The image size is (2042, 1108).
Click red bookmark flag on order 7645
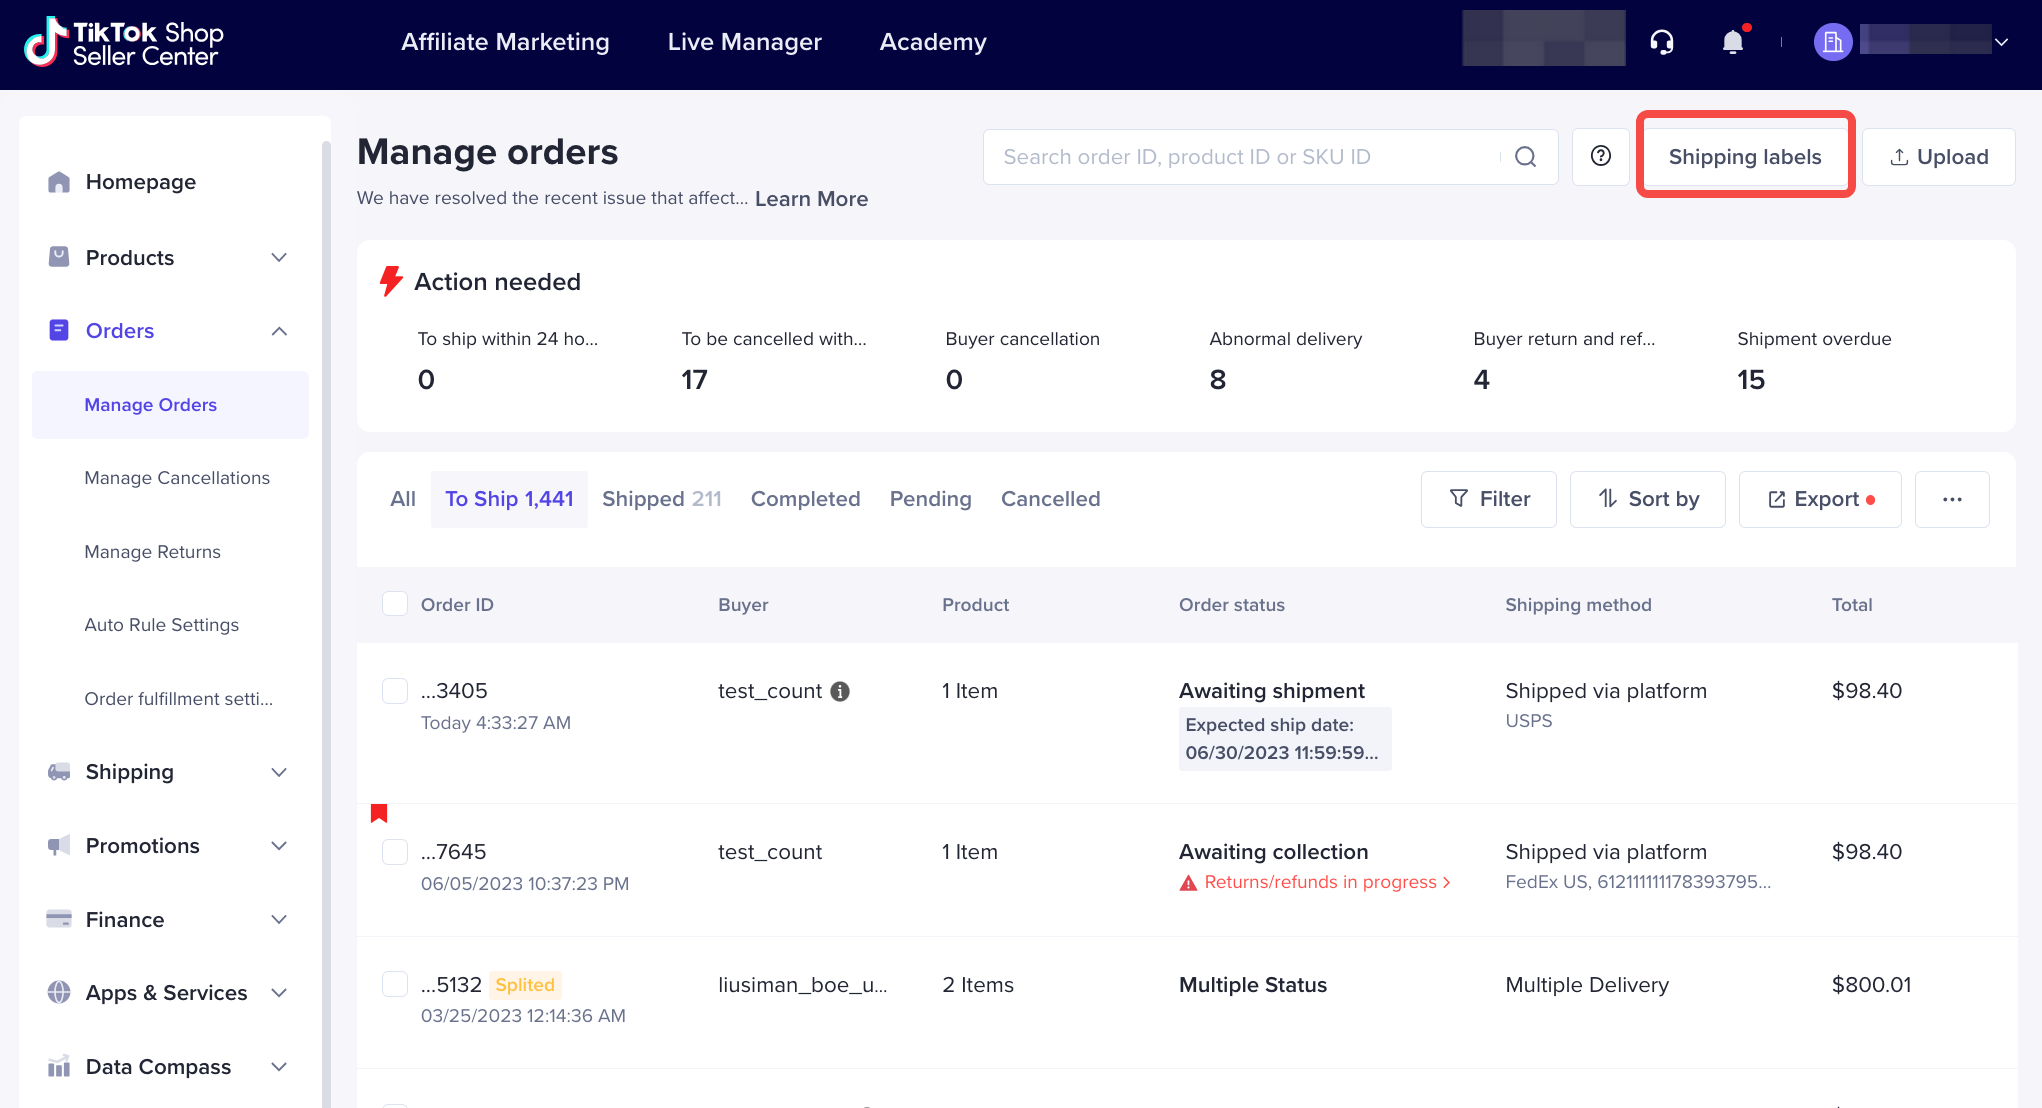tap(379, 813)
